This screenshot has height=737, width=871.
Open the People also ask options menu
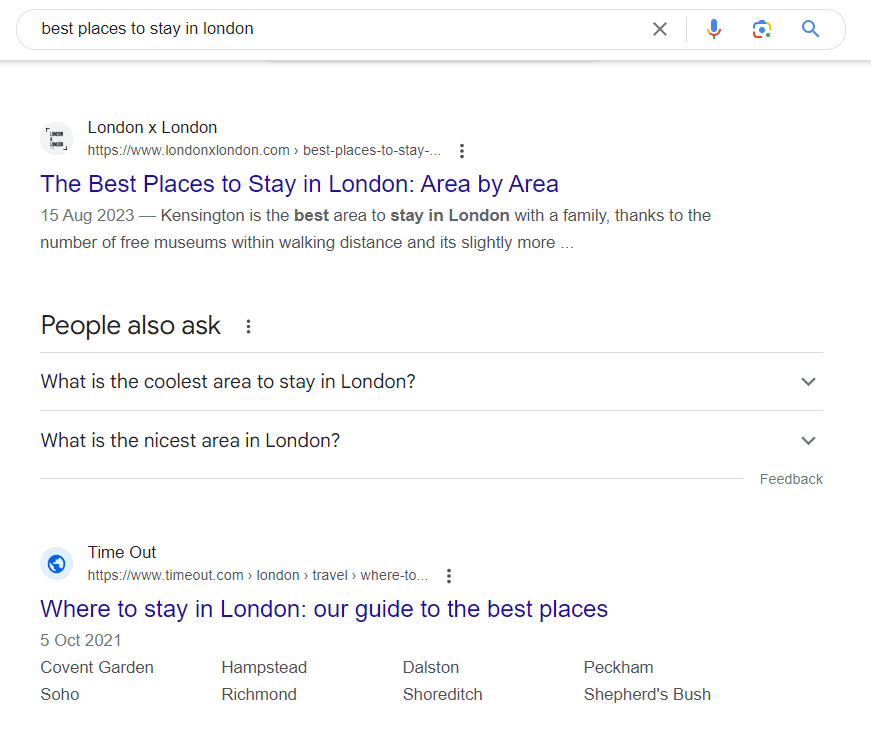point(248,326)
